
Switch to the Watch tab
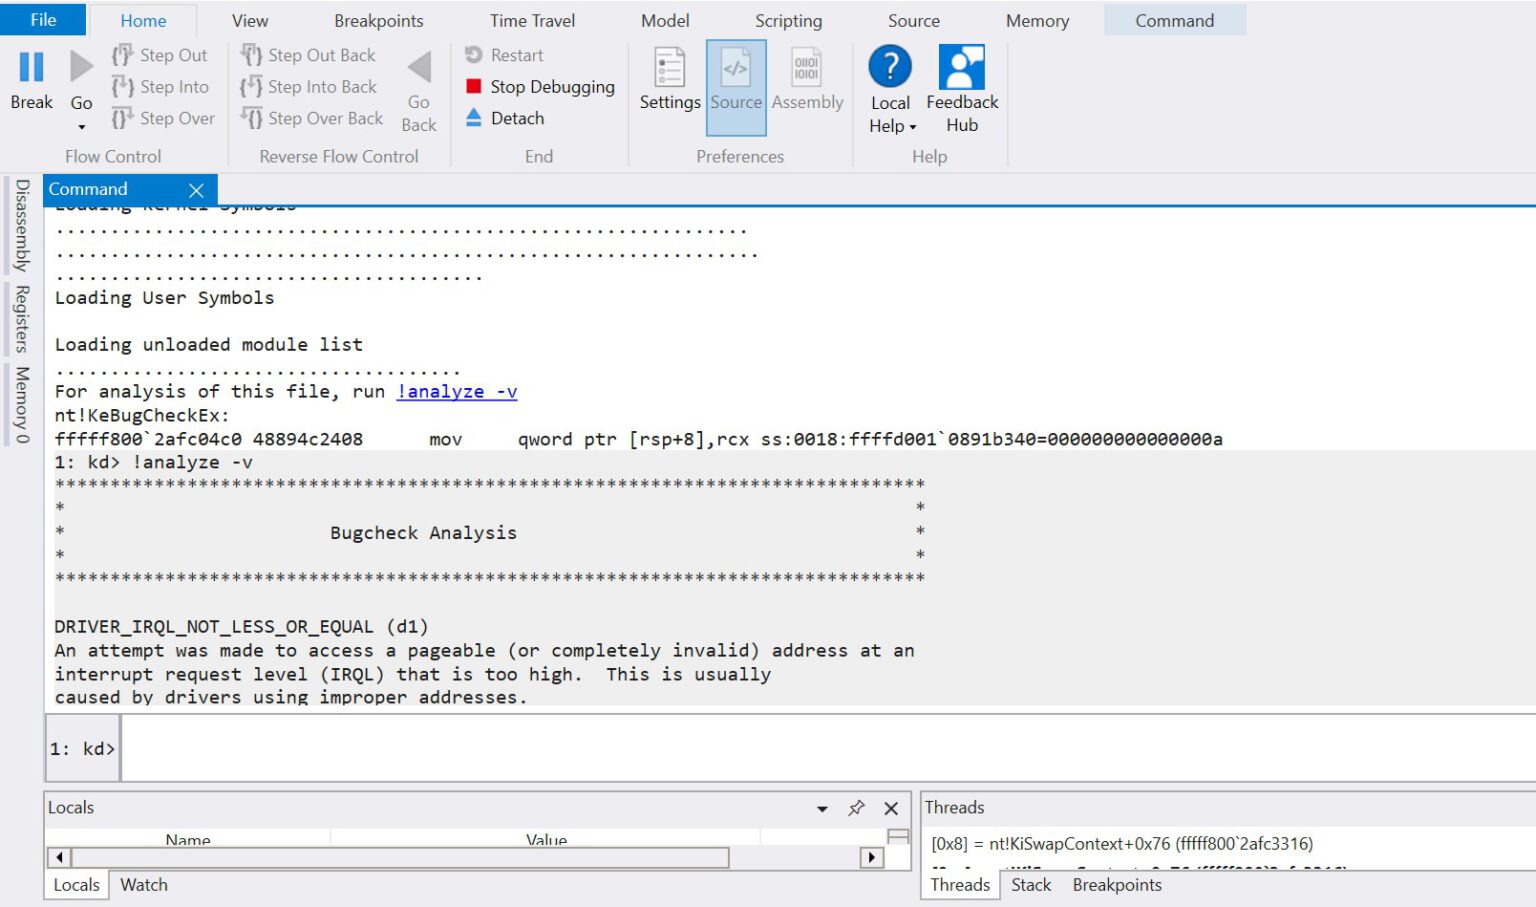point(144,885)
